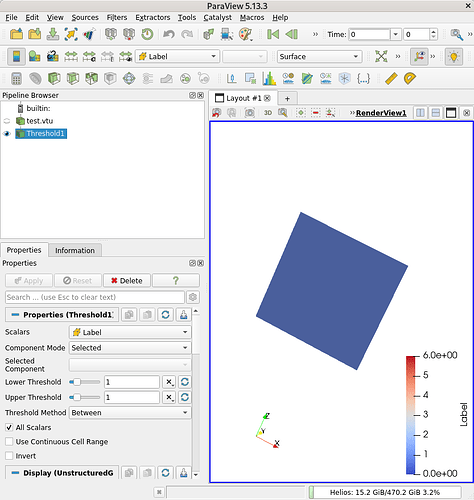Open the Filters menu
Screen dimensions: 474x500
[117, 17]
